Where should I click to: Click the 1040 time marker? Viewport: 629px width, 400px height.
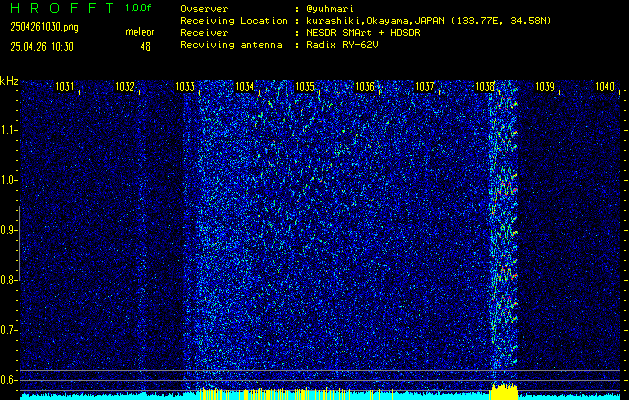pyautogui.click(x=605, y=86)
